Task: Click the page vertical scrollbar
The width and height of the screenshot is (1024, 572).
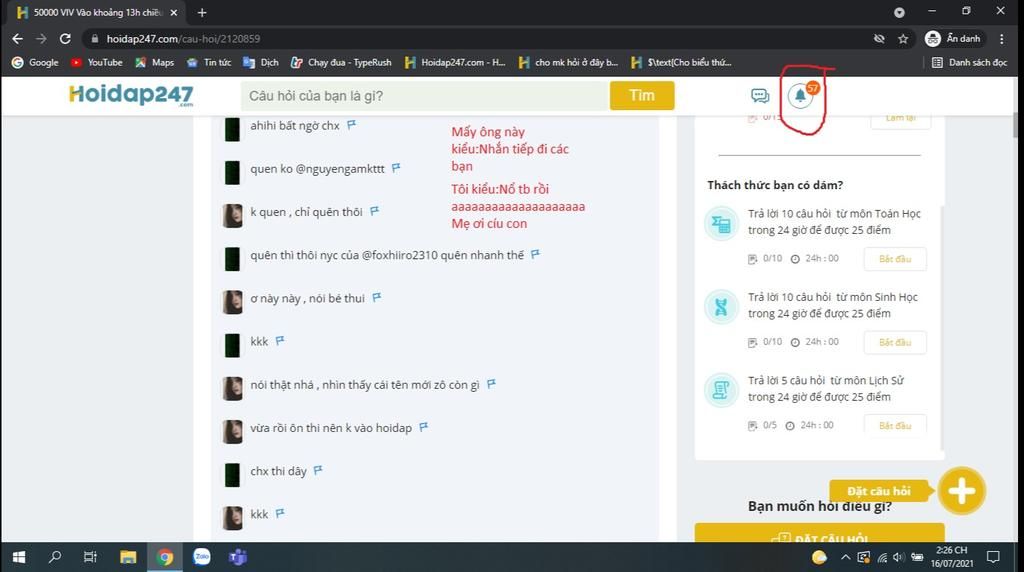Action: (x=1016, y=124)
